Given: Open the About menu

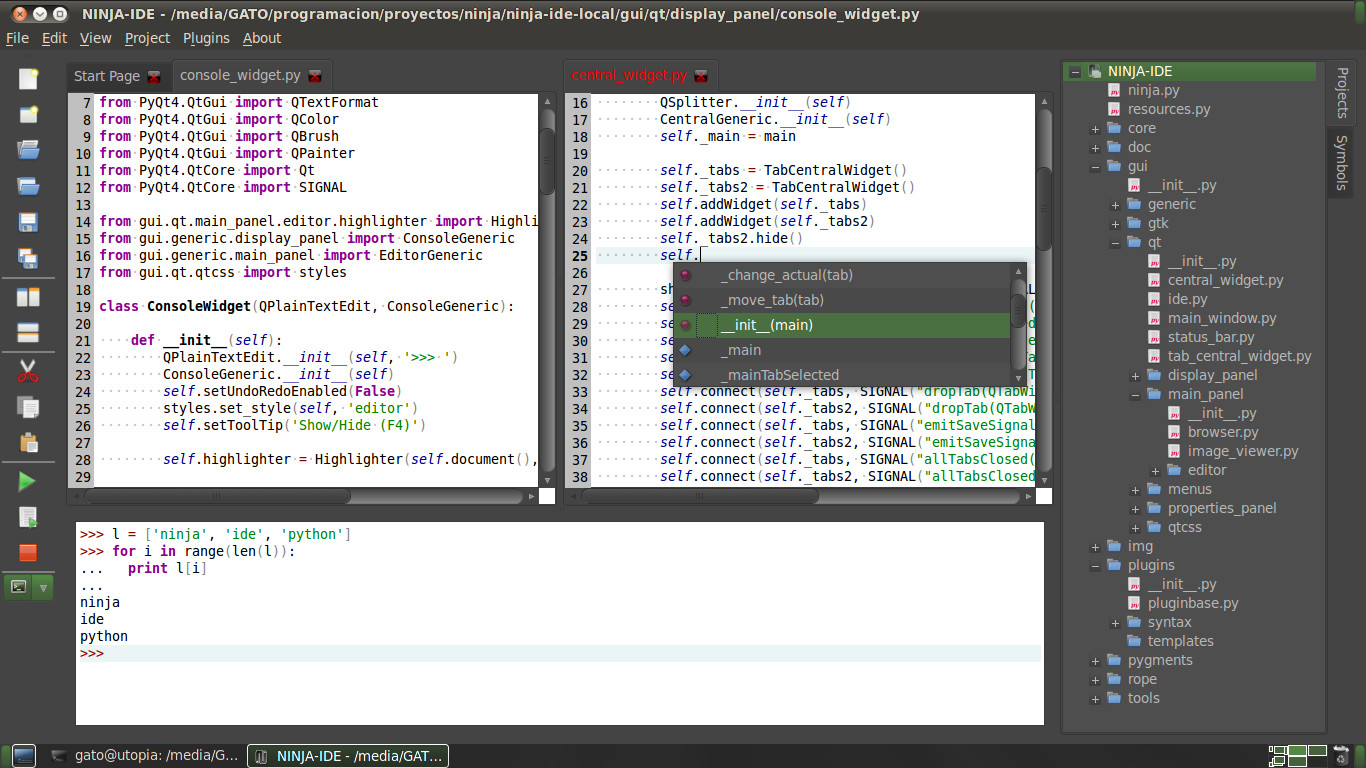Looking at the screenshot, I should [x=262, y=38].
